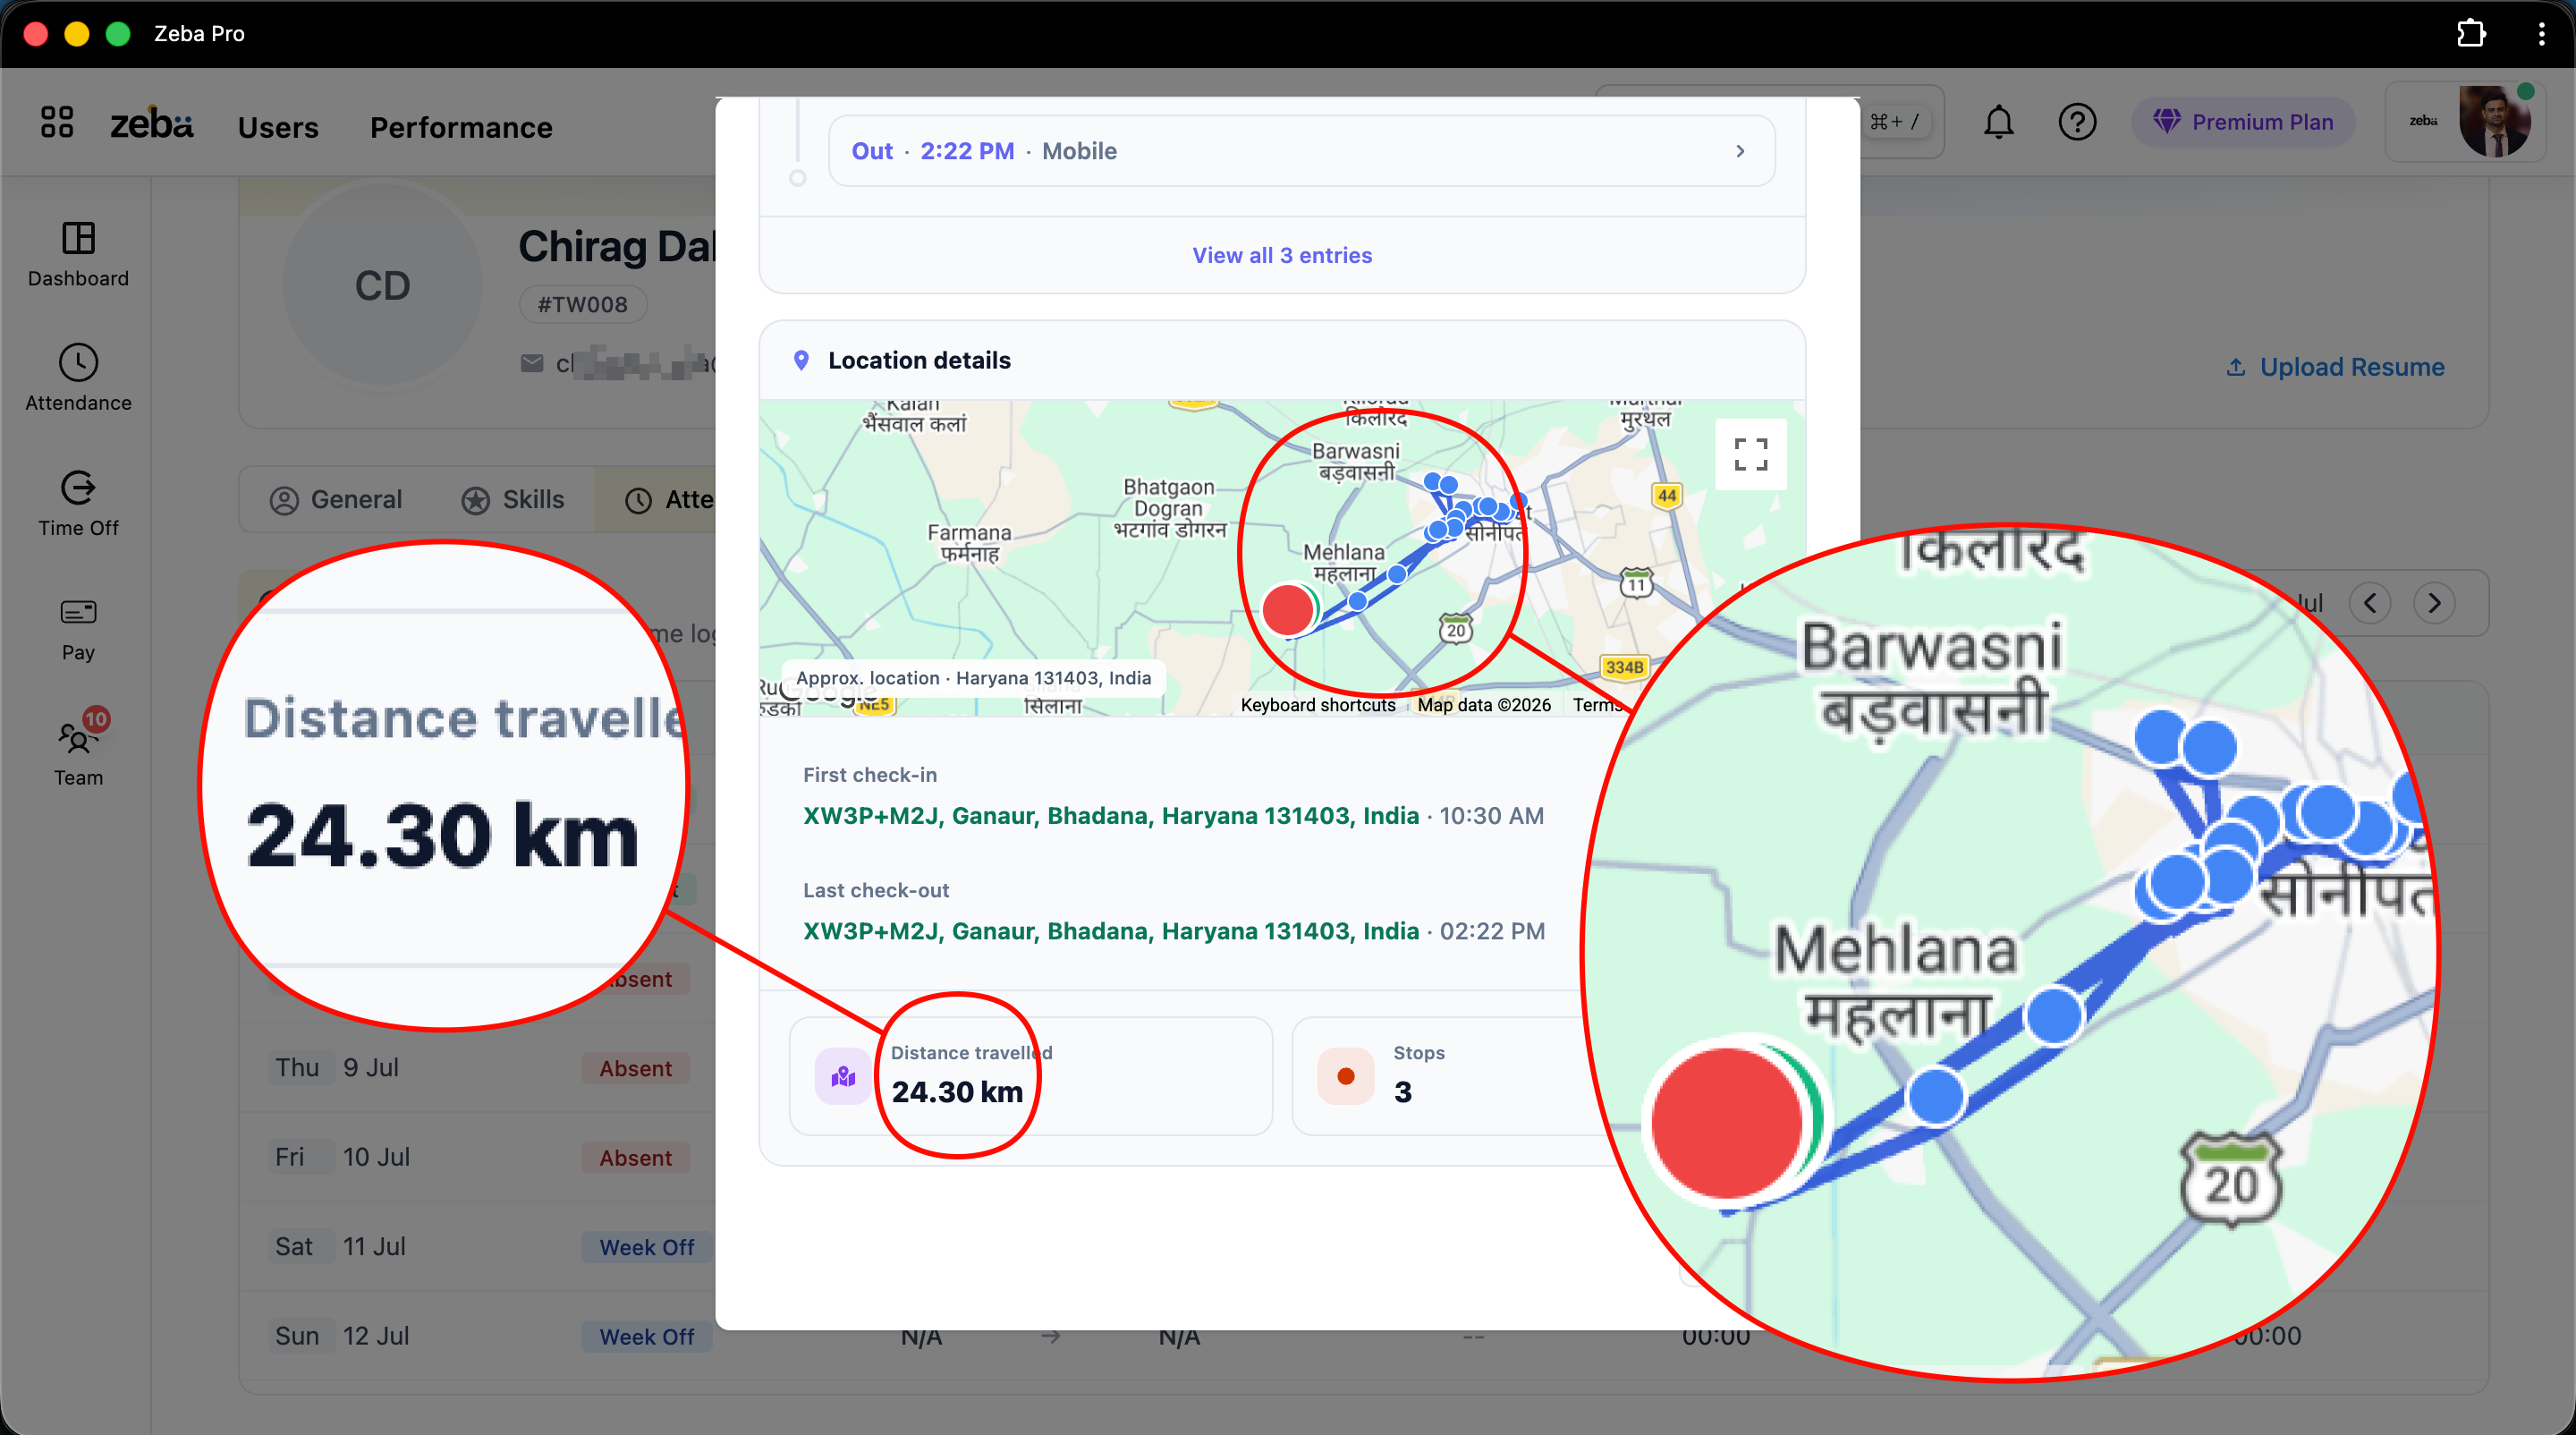2576x1435 pixels.
Task: Click the Location details heading
Action: [x=919, y=360]
